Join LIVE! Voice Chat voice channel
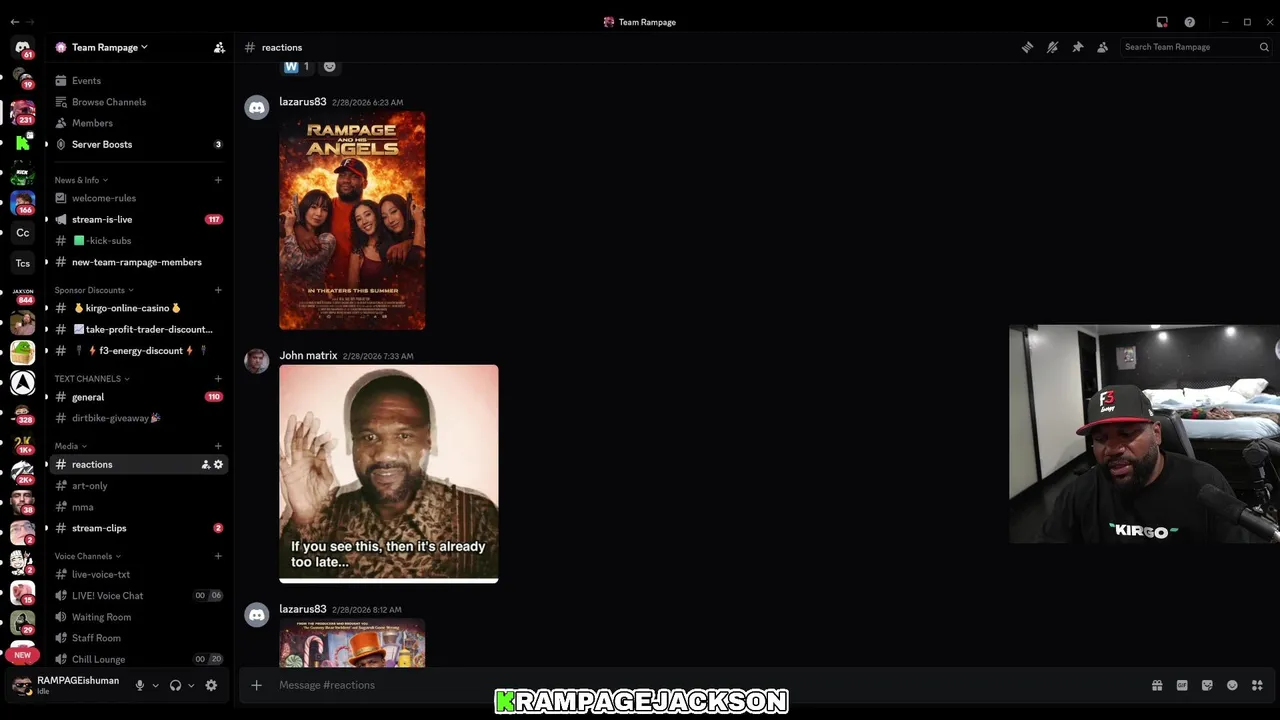Viewport: 1280px width, 720px height. coord(138,596)
